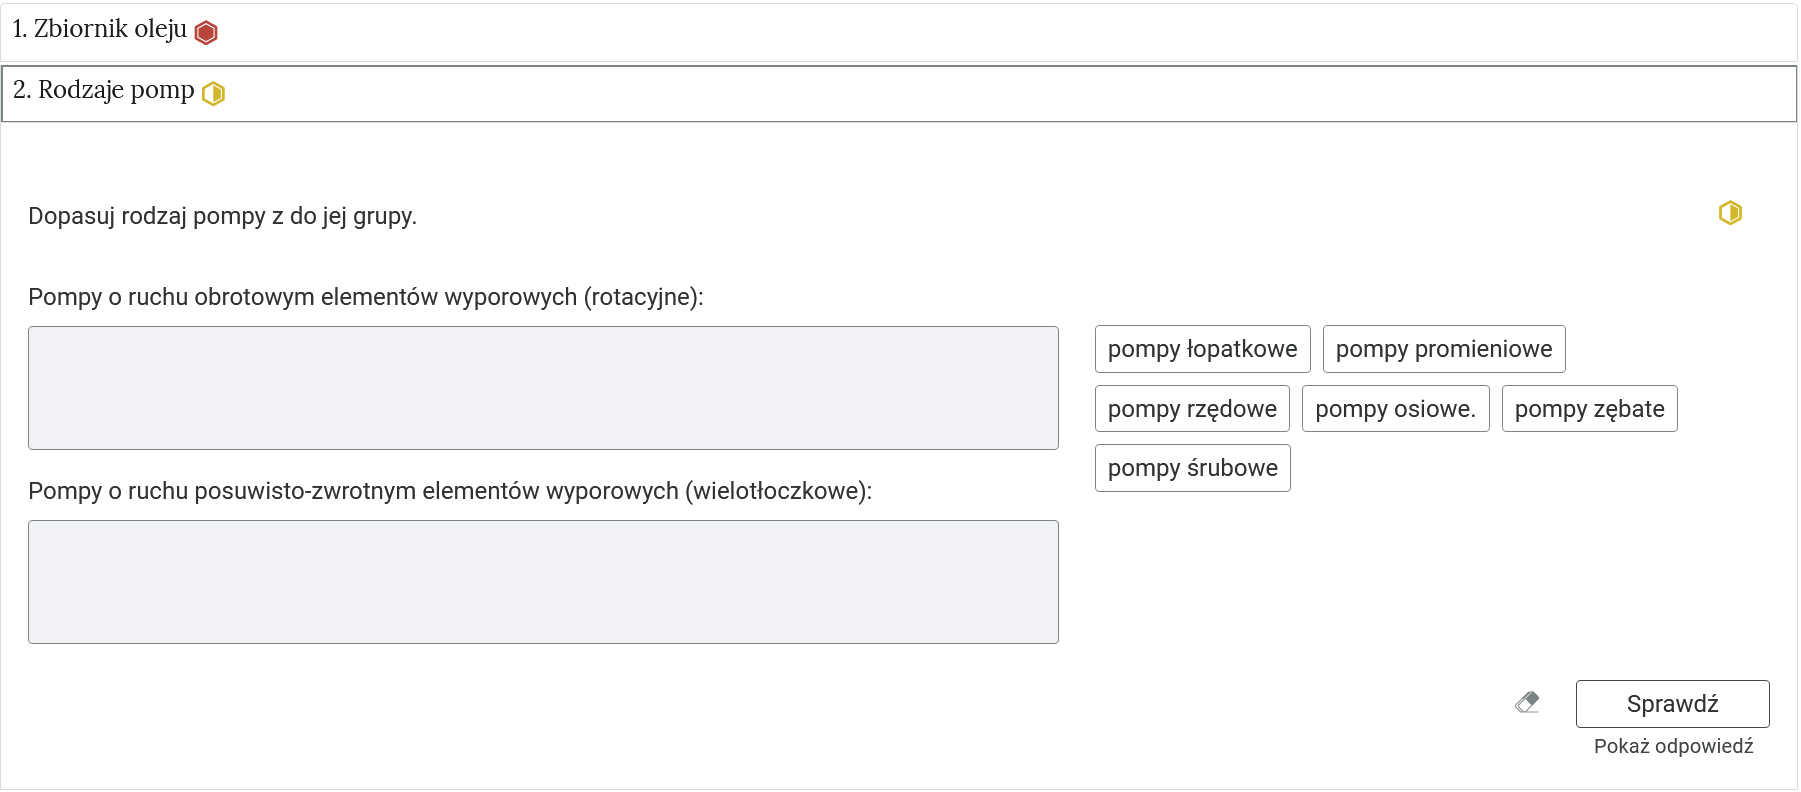Click the "Dopasuj rodzaj pompy" instruction text
1801x792 pixels.
pos(222,216)
